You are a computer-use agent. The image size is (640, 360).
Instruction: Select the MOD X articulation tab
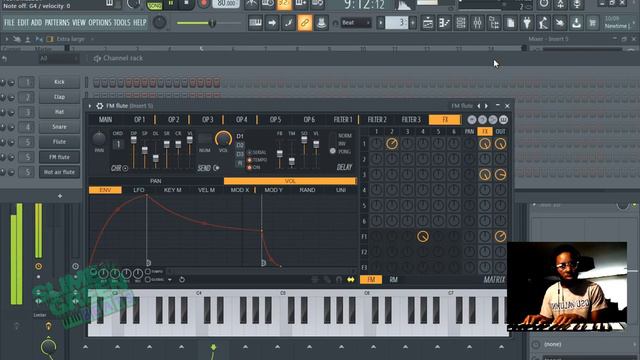pos(240,190)
